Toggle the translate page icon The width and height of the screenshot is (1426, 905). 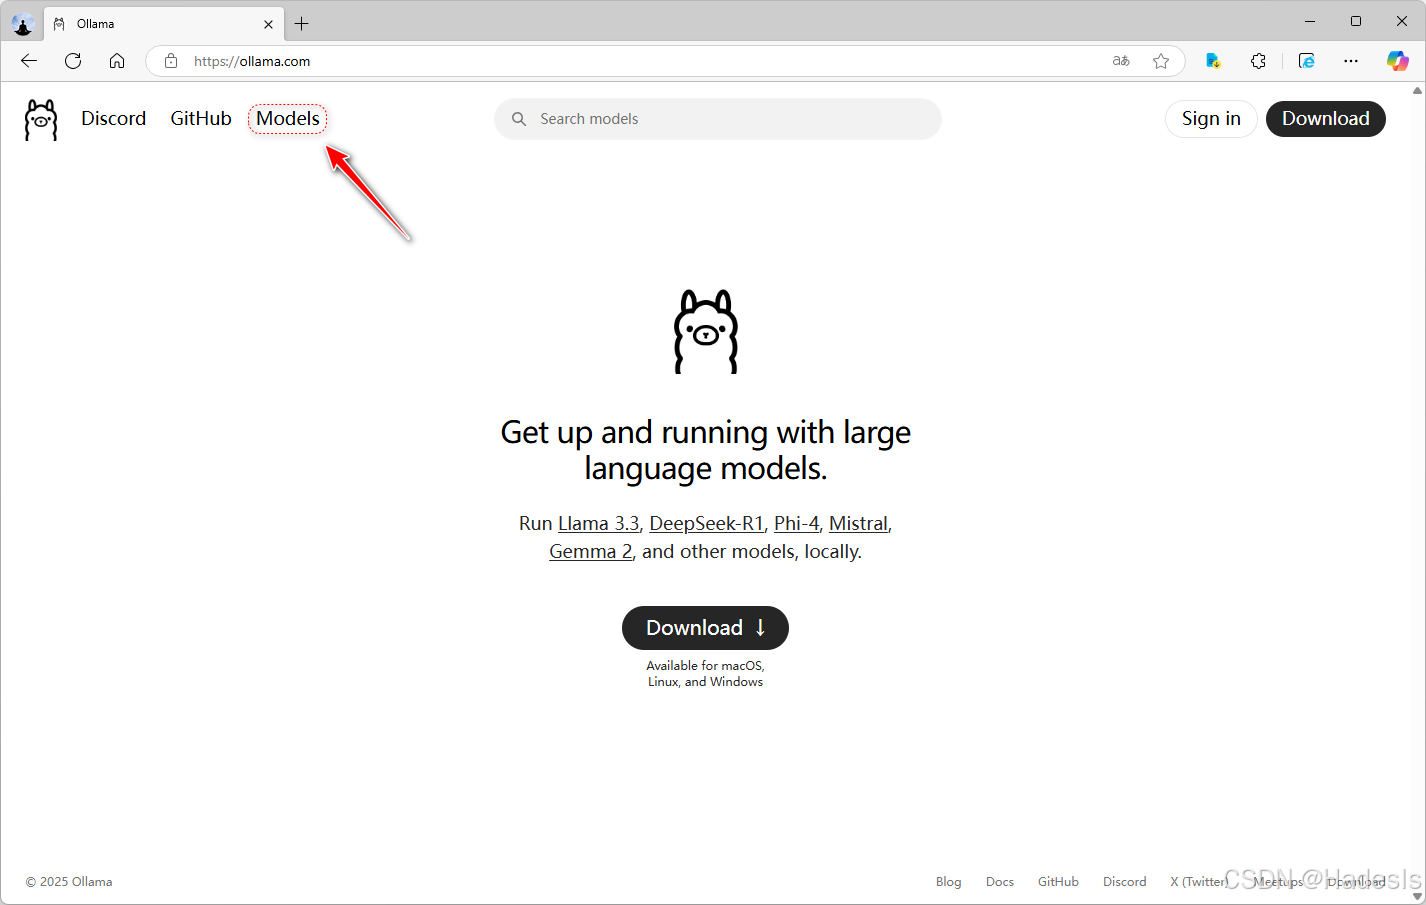point(1121,61)
